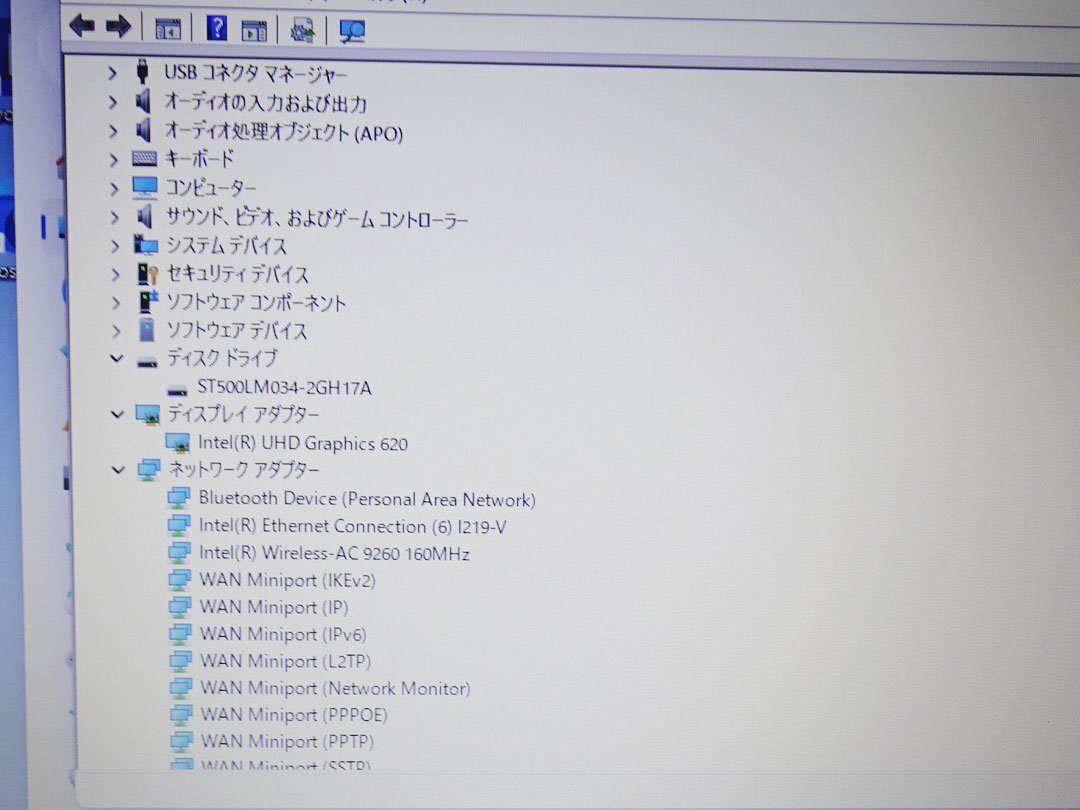Viewport: 1080px width, 810px height.
Task: Select the ST500LM034-2GH17A disk drive
Action: [x=284, y=388]
